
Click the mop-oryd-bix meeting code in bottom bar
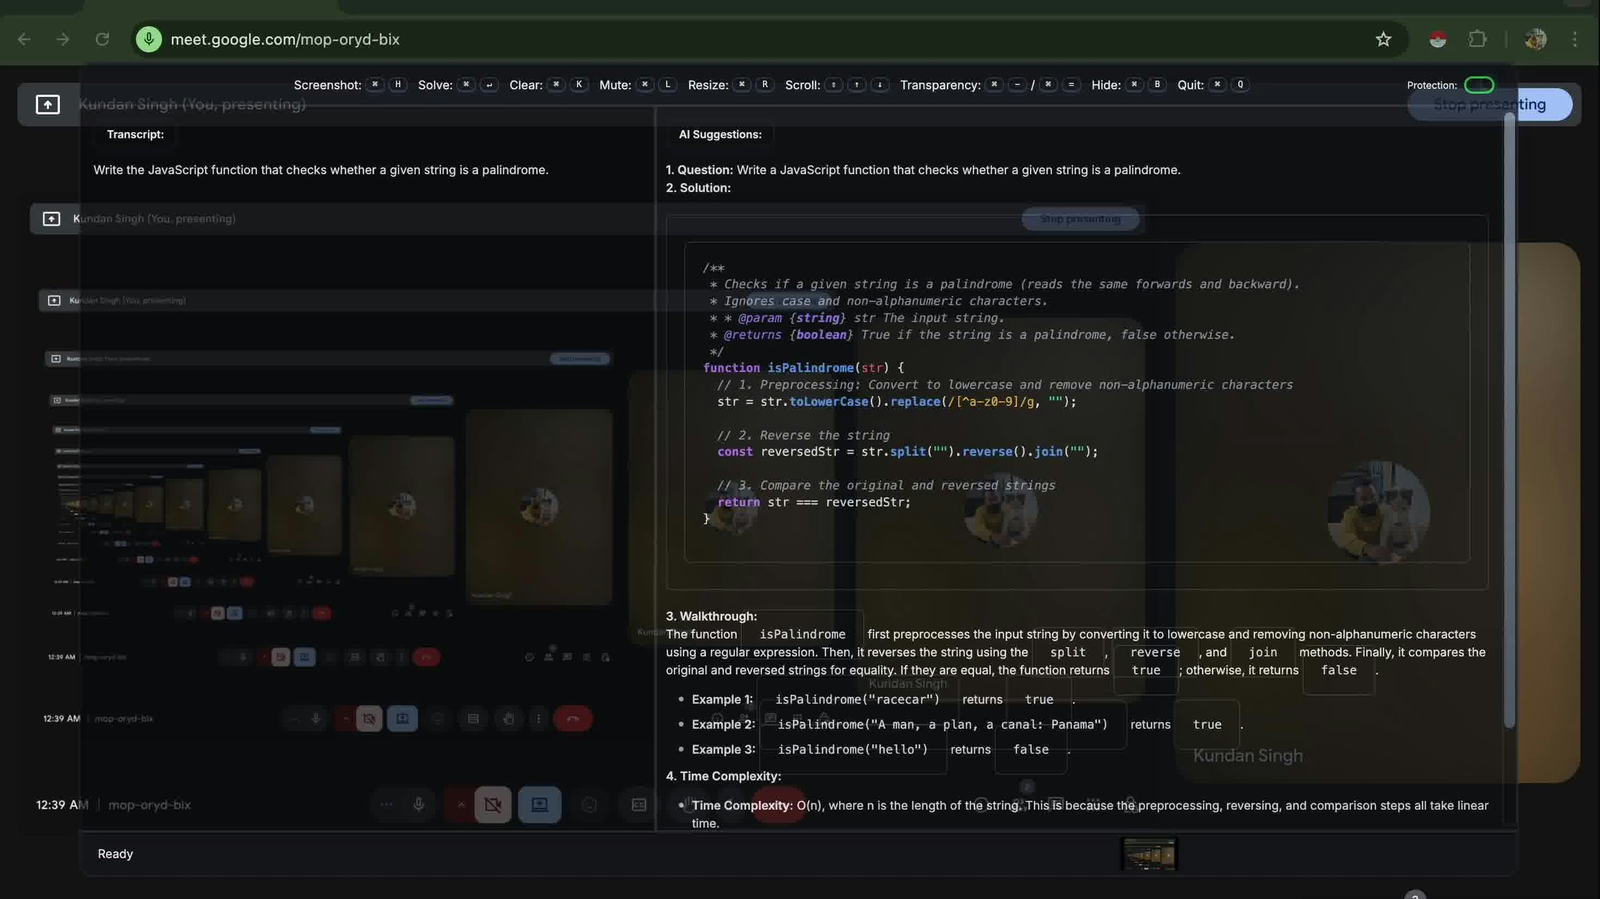(149, 804)
